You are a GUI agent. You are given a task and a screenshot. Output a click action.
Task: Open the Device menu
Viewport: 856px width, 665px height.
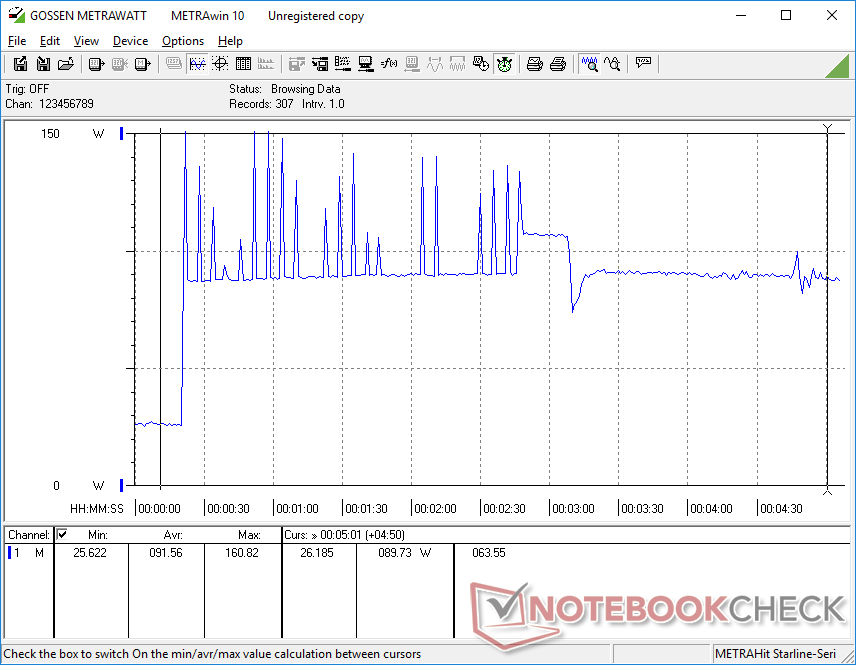pyautogui.click(x=130, y=41)
